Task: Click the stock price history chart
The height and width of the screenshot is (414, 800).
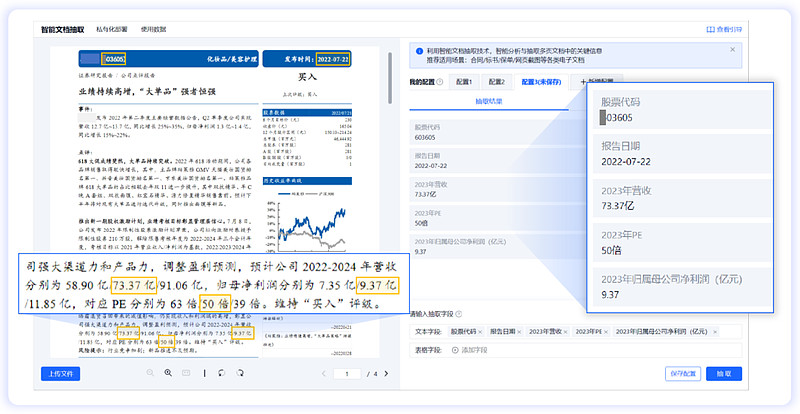Action: point(307,222)
